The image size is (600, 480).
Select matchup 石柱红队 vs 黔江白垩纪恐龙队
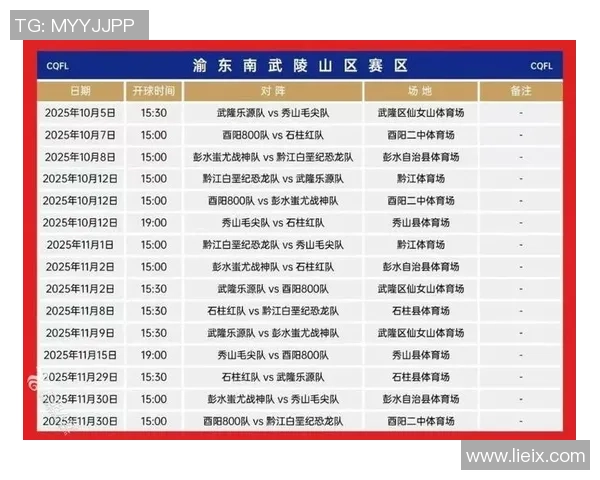pyautogui.click(x=273, y=311)
